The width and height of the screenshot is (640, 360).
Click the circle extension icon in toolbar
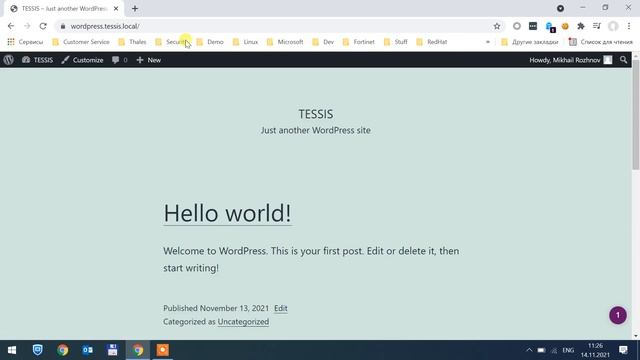(x=517, y=26)
